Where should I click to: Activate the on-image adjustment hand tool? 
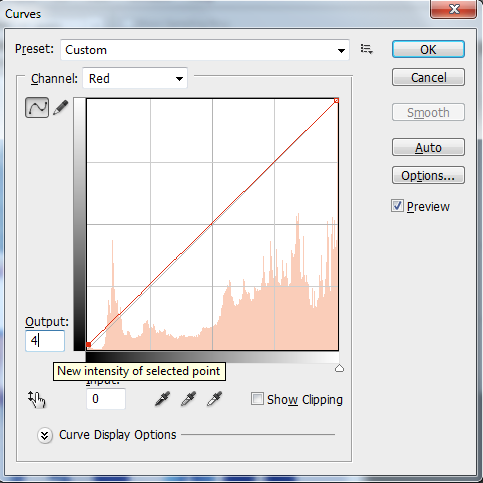tap(37, 399)
